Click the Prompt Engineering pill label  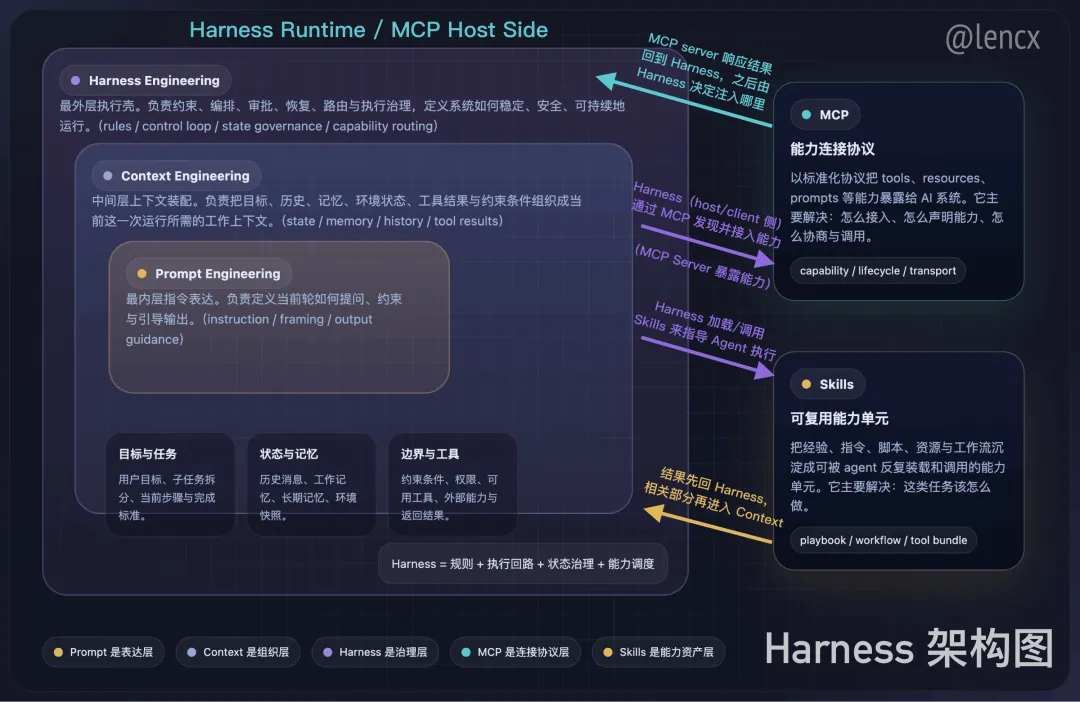tap(209, 273)
